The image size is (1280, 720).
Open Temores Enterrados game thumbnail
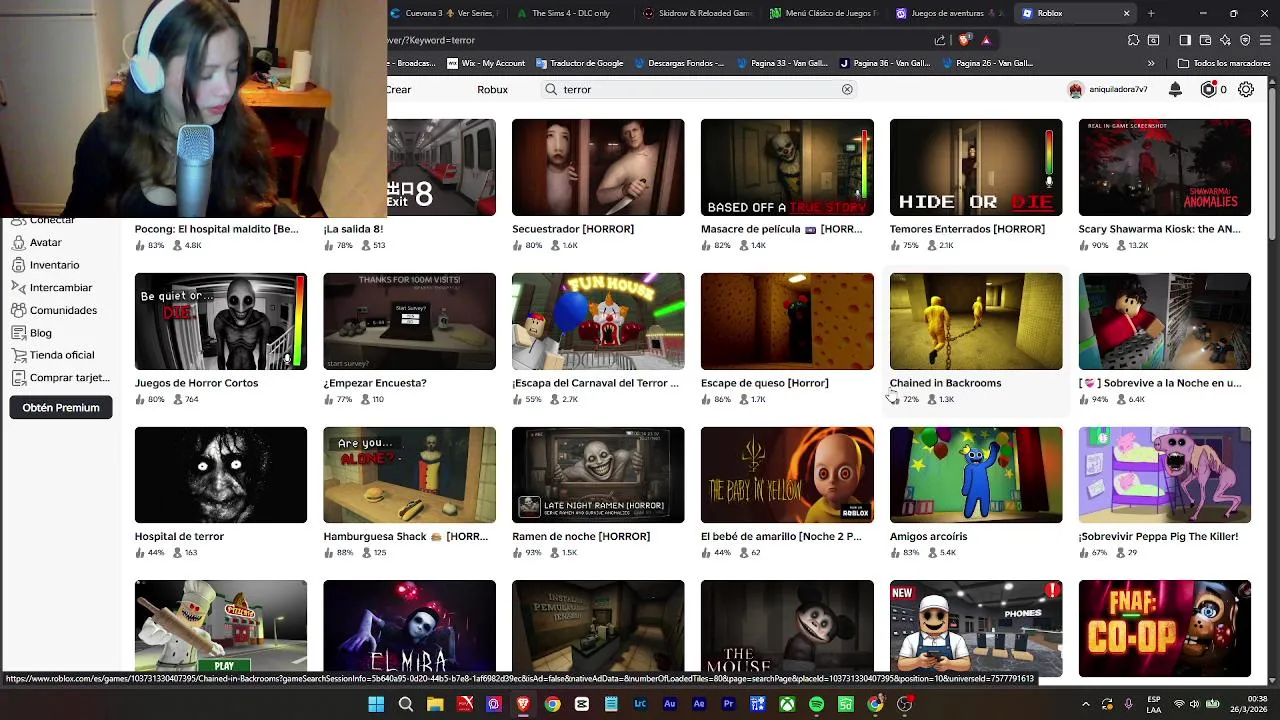tap(976, 167)
